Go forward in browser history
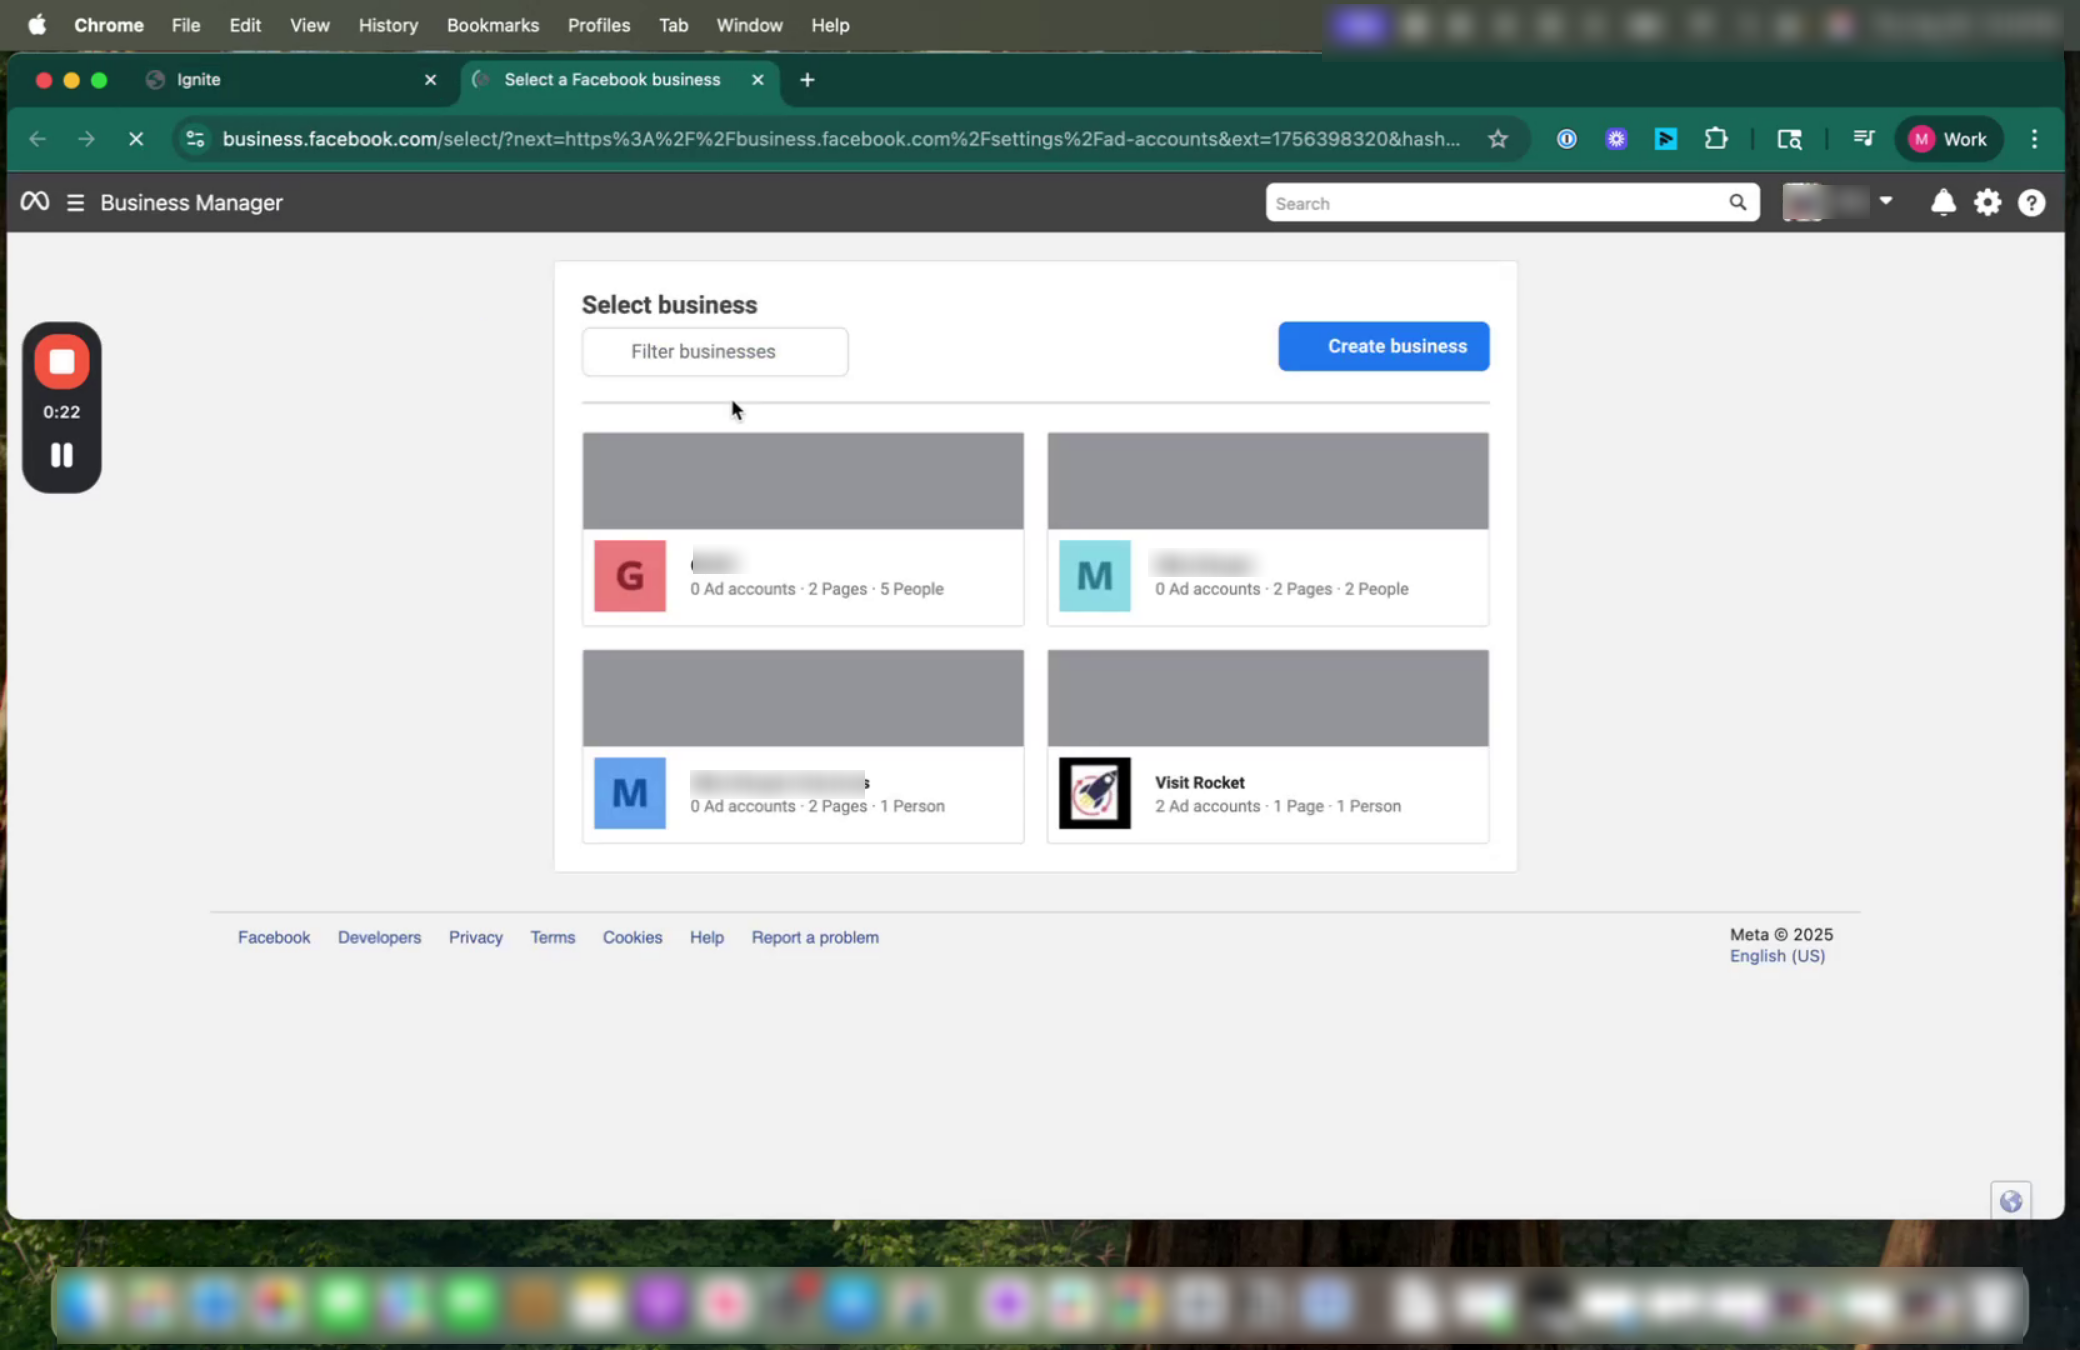 point(87,139)
